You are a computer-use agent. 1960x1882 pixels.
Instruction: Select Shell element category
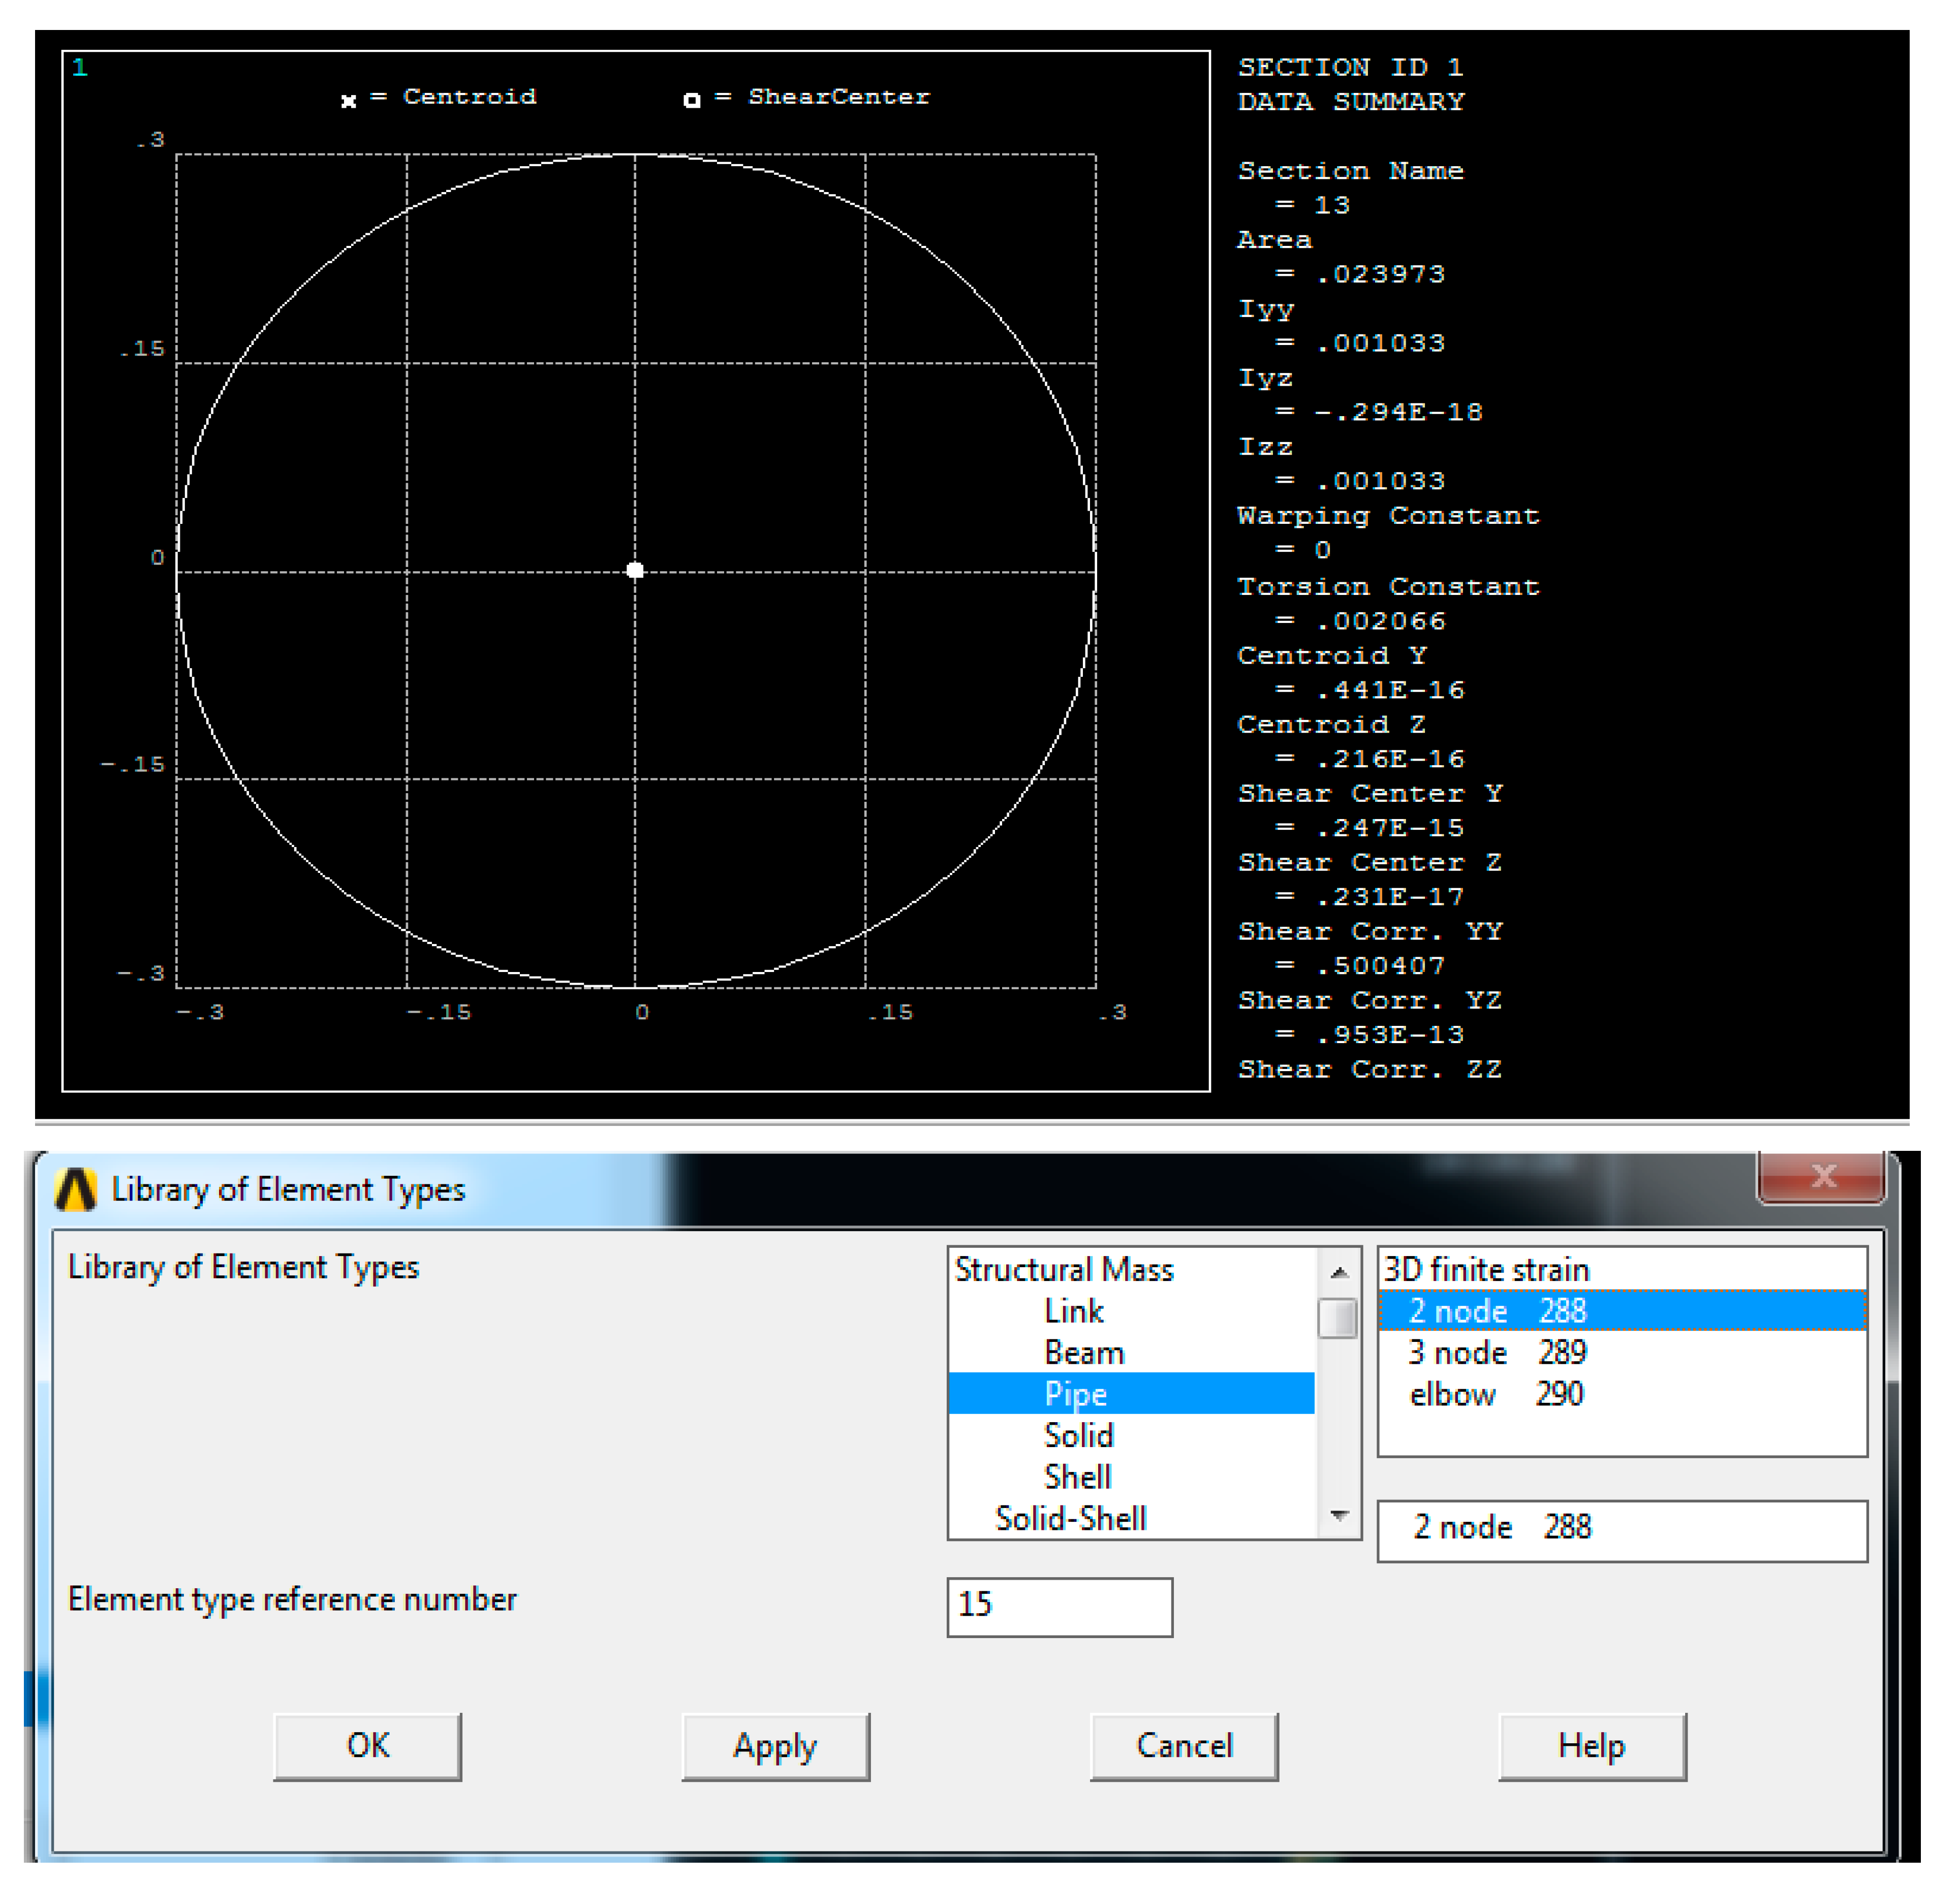1077,1477
